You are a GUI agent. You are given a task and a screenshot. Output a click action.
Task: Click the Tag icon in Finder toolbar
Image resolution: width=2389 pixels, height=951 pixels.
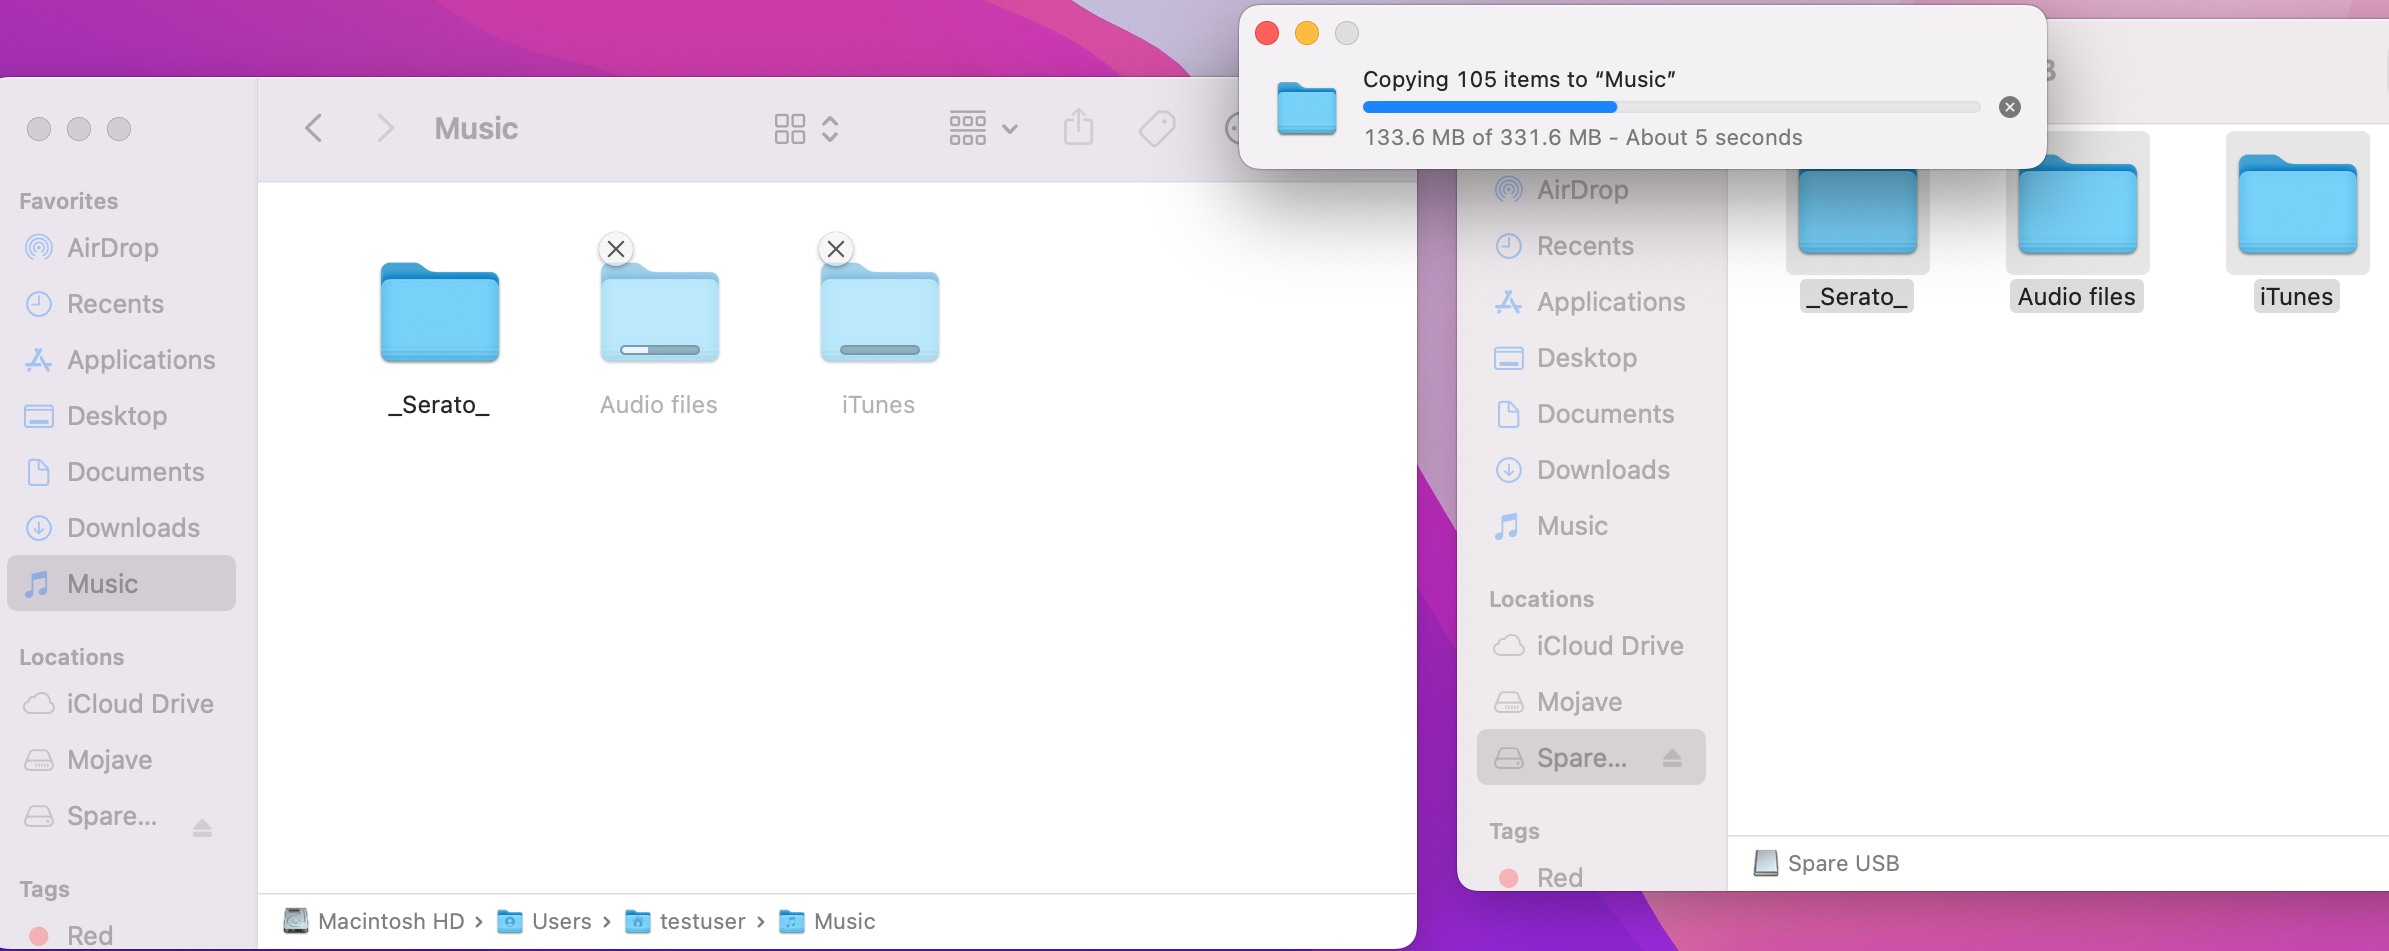(x=1156, y=128)
